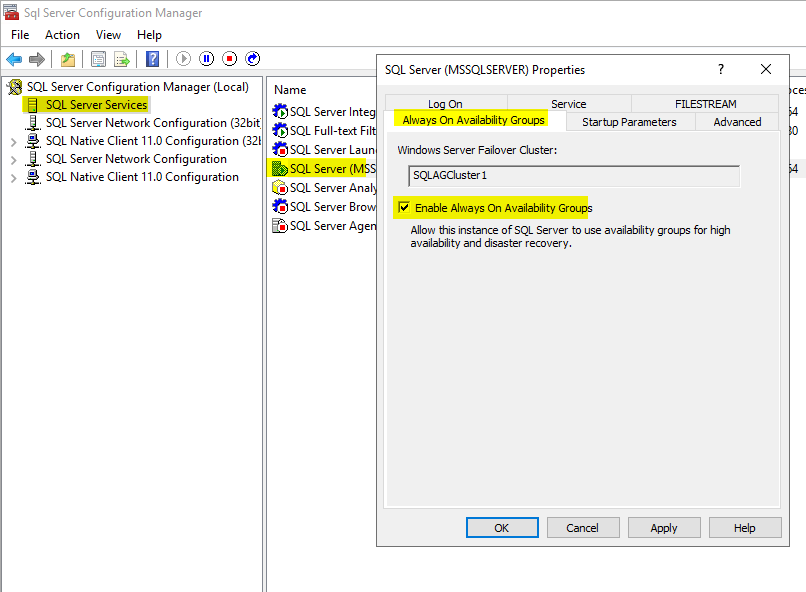This screenshot has width=806, height=592.
Task: Select SQL Native Client 11.0 Configuration node
Action: tap(142, 177)
